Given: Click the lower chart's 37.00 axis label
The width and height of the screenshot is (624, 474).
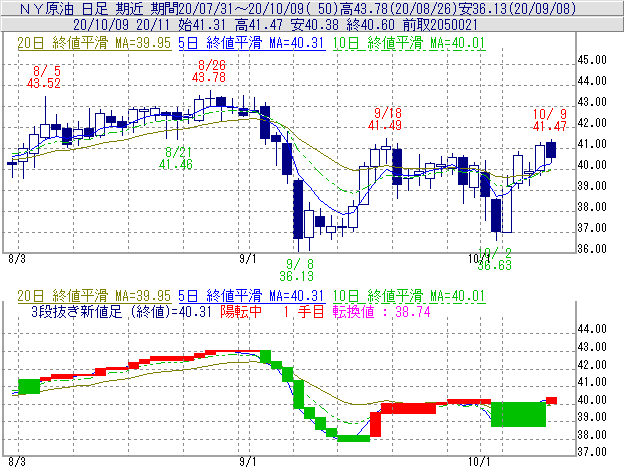Looking at the screenshot, I should [592, 452].
